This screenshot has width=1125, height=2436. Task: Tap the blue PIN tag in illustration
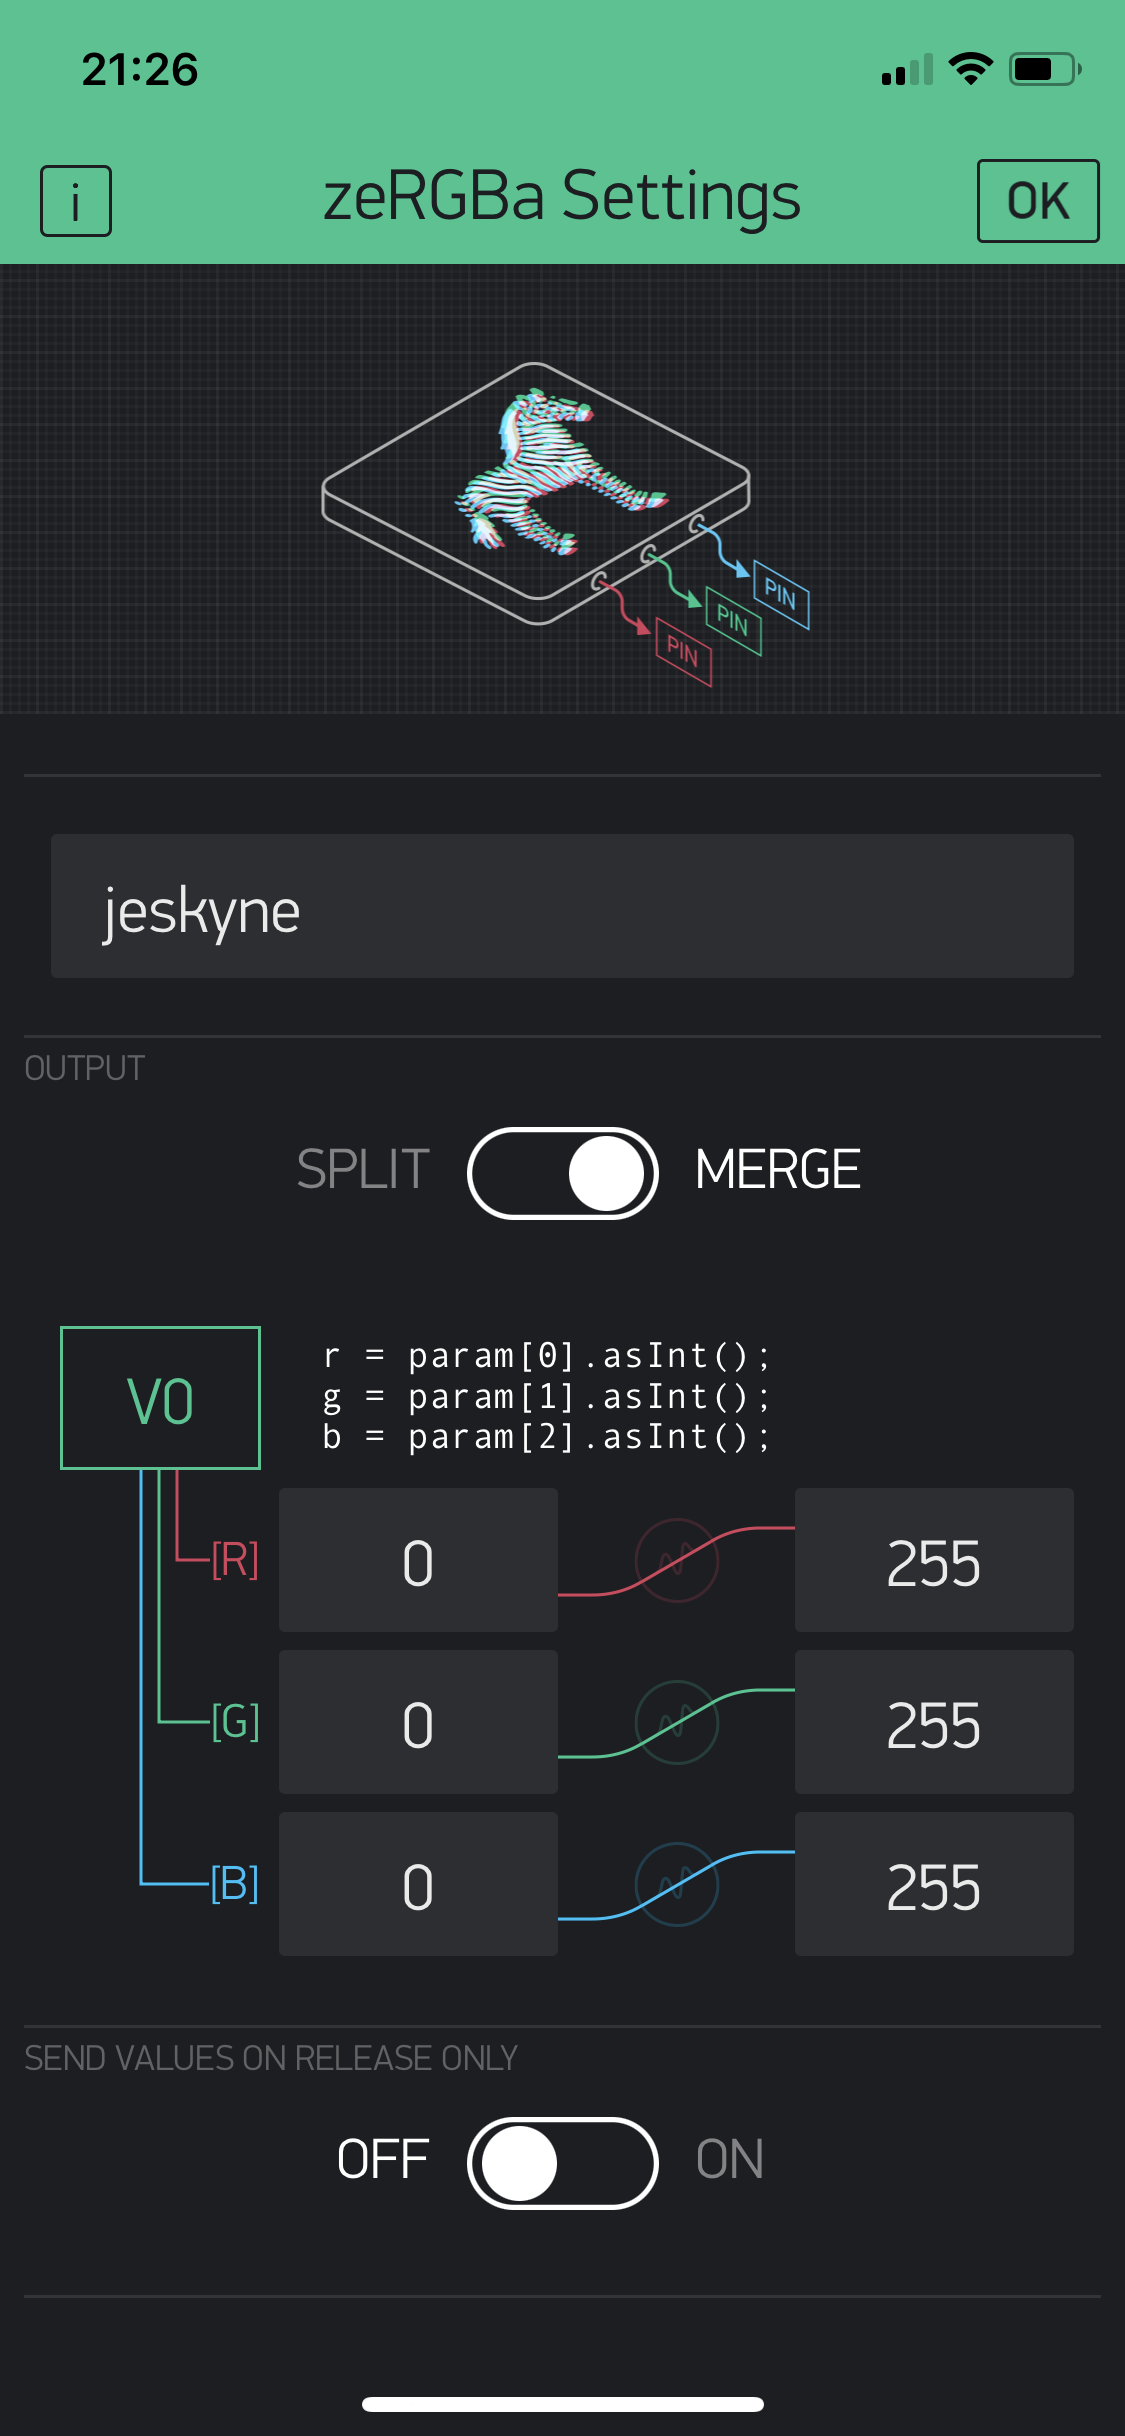780,595
